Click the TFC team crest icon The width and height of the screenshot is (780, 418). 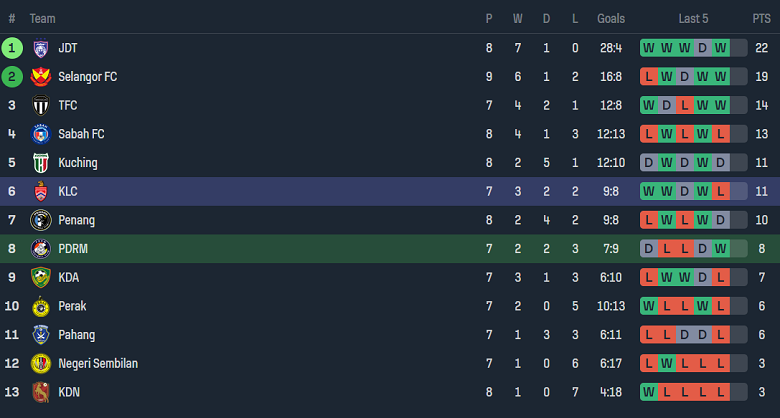(41, 105)
